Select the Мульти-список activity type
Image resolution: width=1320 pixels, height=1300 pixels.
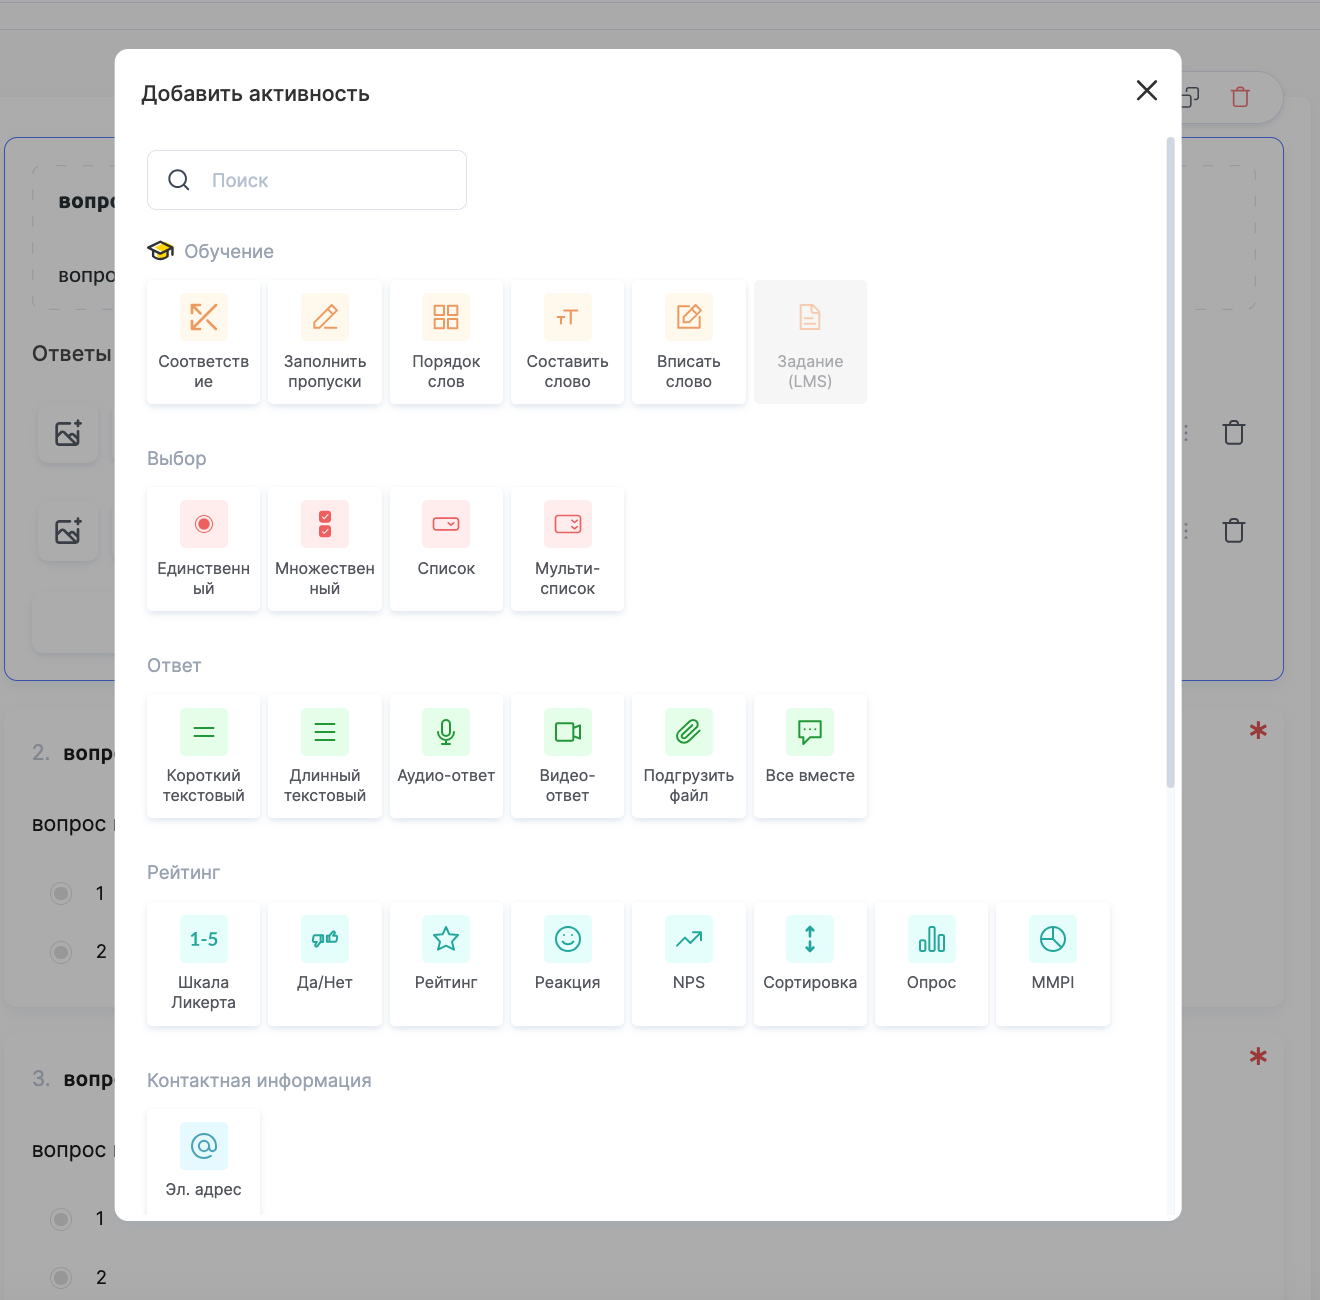coord(567,549)
